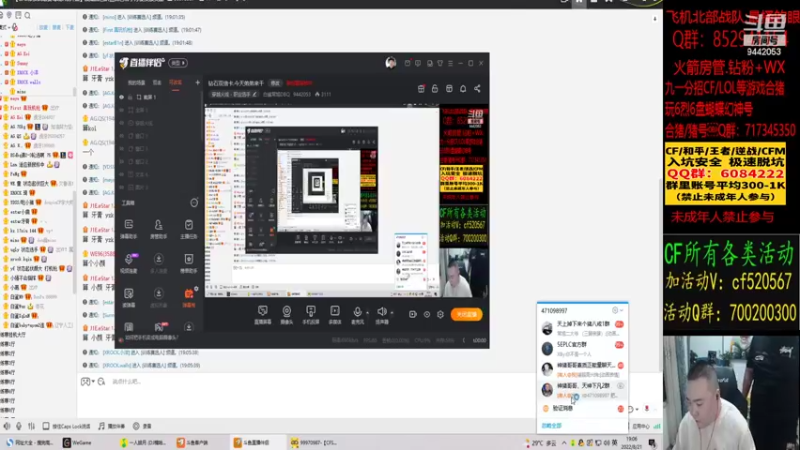
Task: Add a camera source
Action: pyautogui.click(x=287, y=315)
